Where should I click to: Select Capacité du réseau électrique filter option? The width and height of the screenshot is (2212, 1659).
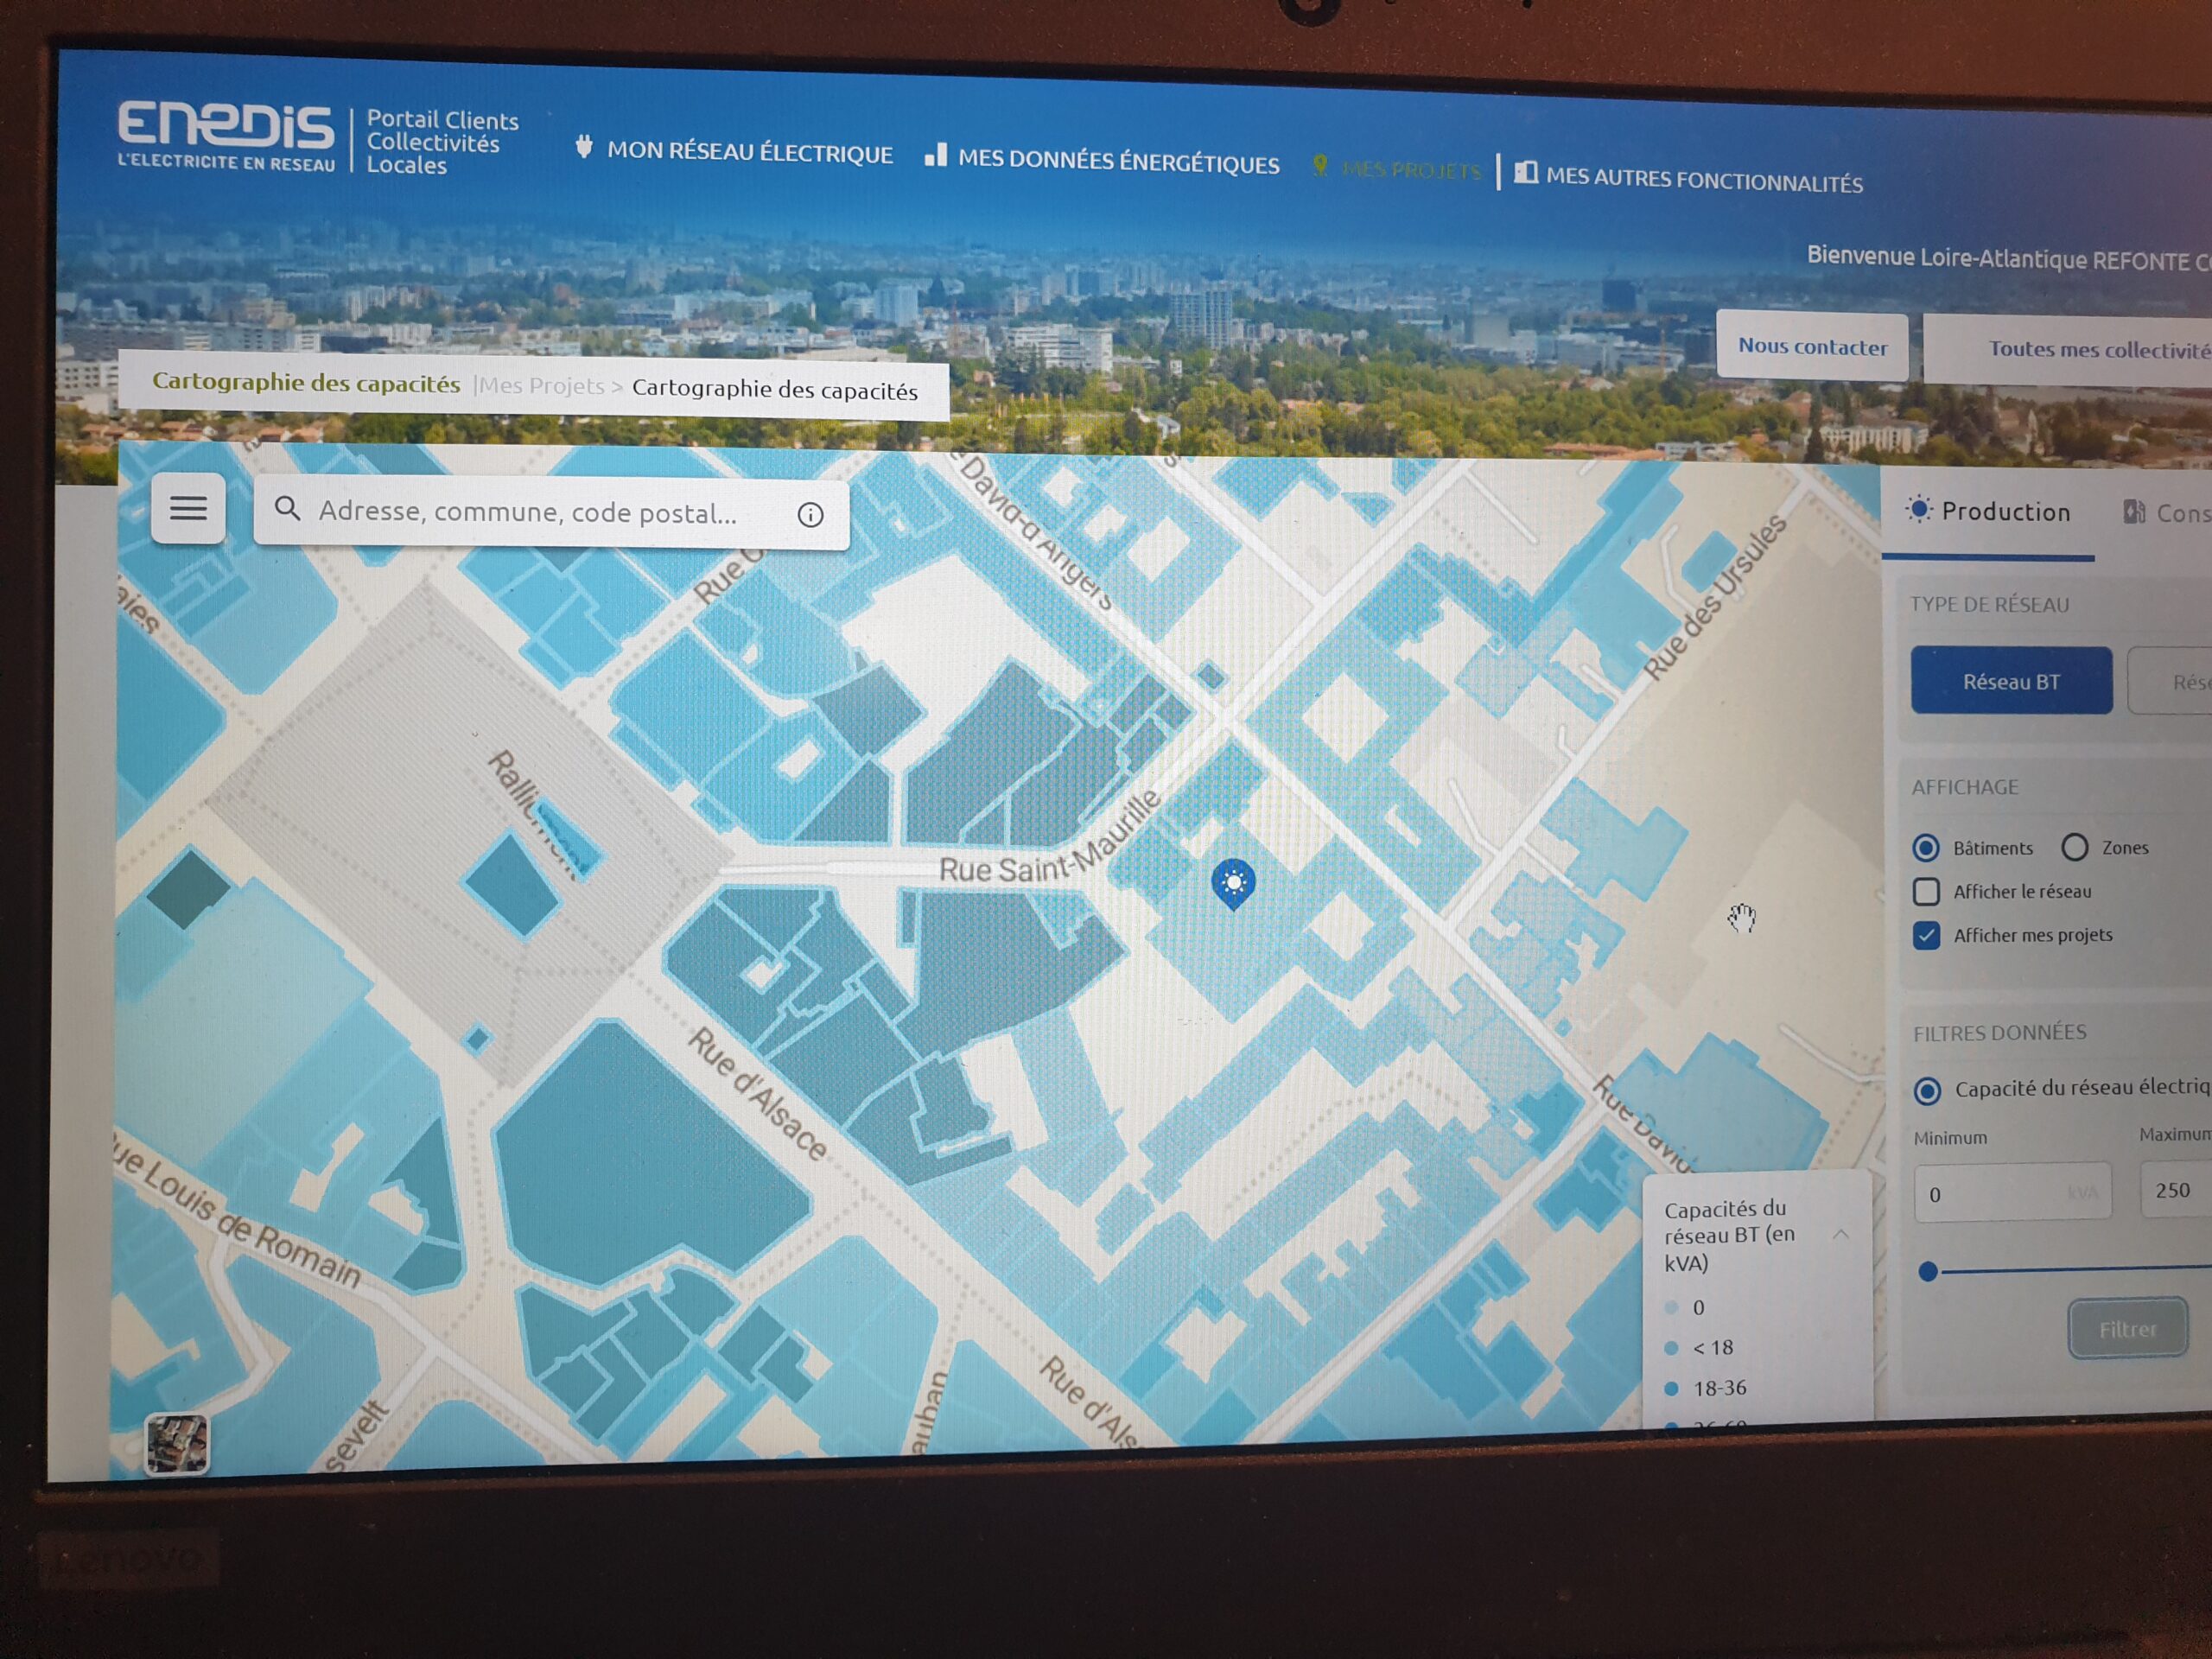[1928, 1094]
